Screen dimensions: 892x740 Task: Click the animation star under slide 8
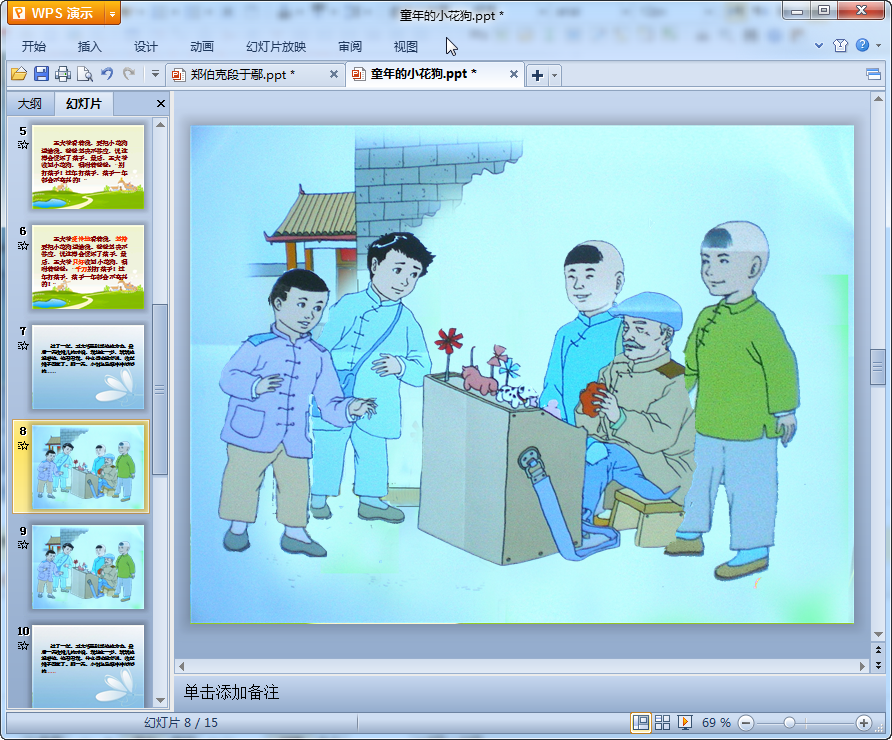click(x=23, y=445)
